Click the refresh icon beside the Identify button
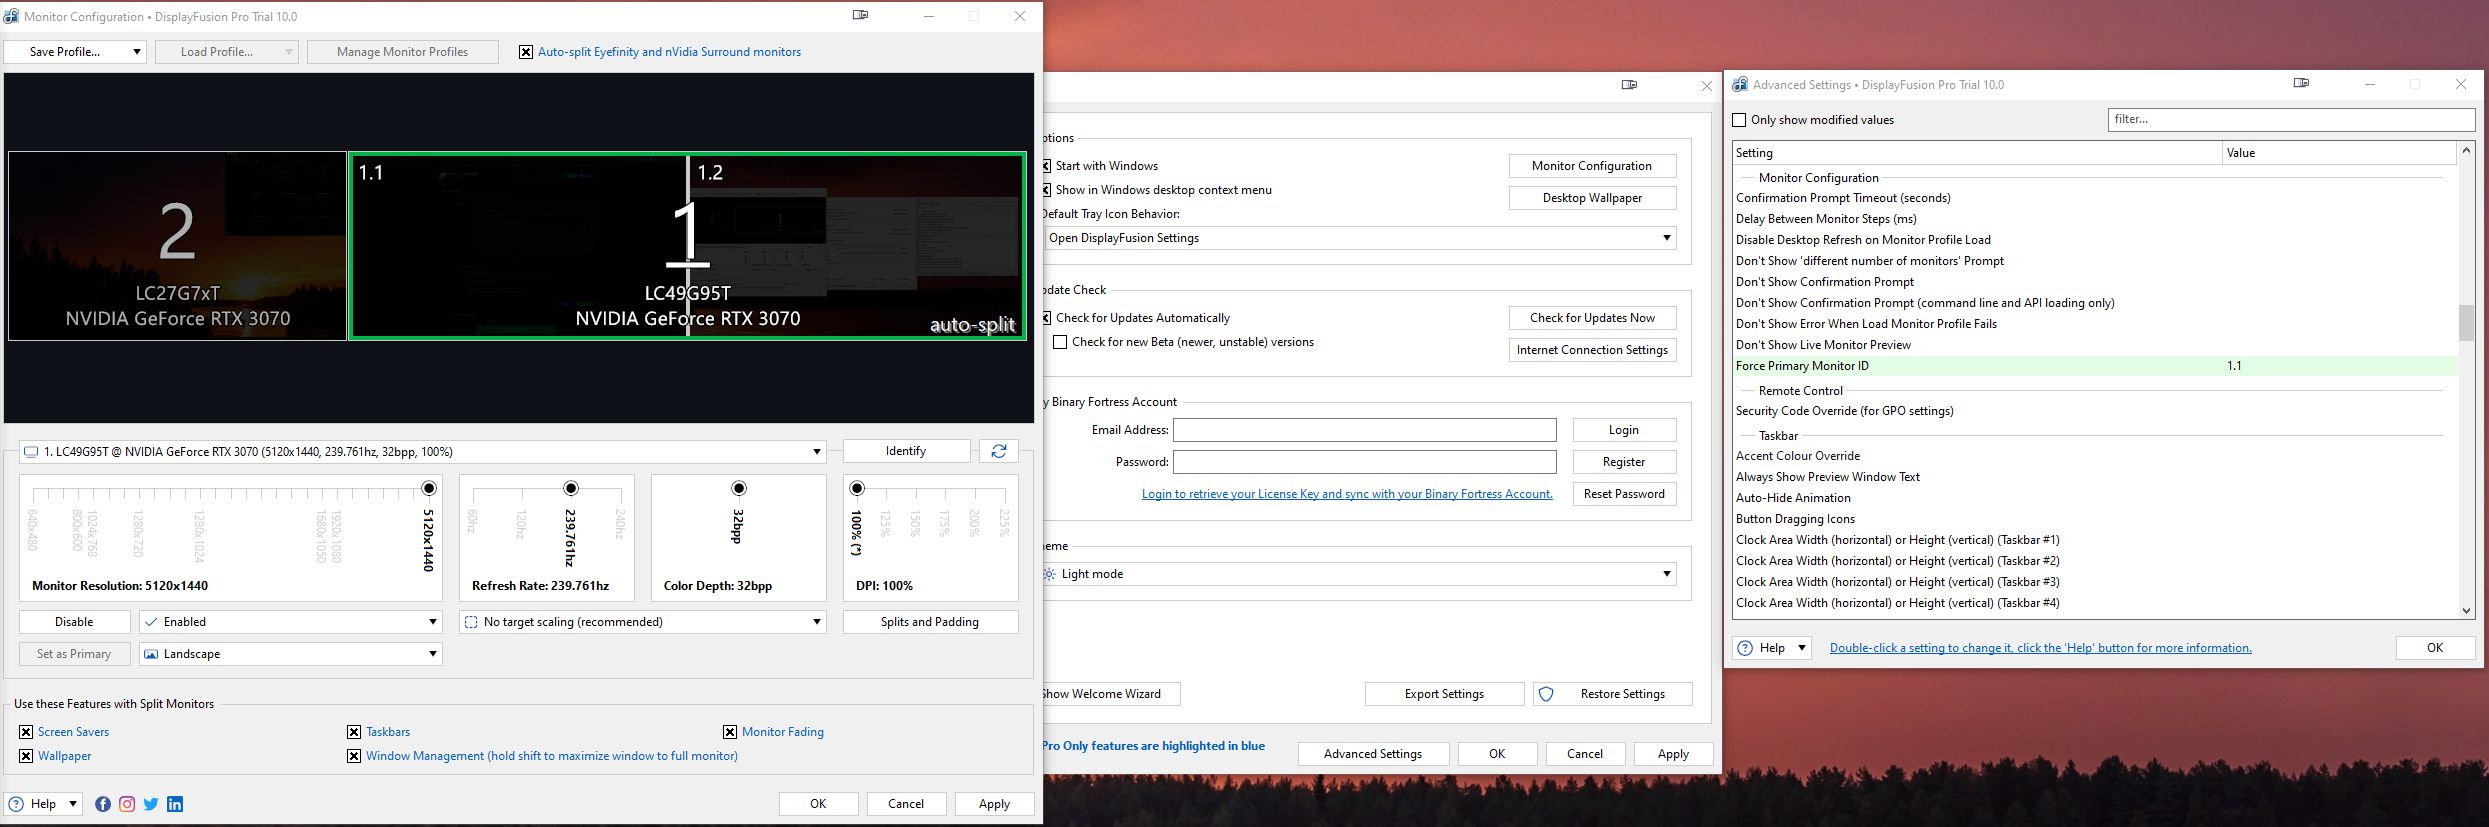Image resolution: width=2489 pixels, height=827 pixels. [998, 451]
